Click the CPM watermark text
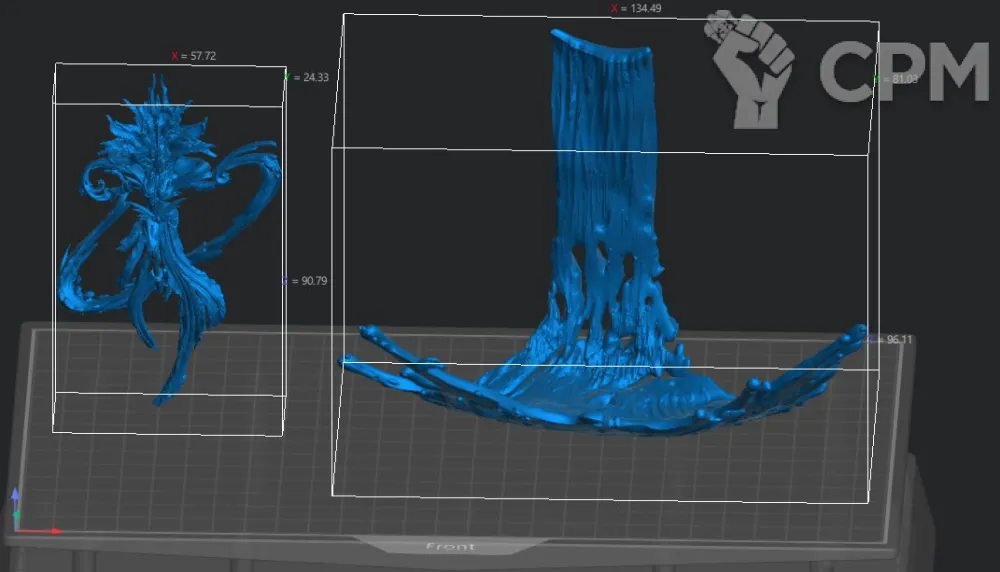Image resolution: width=1000 pixels, height=572 pixels. [903, 73]
